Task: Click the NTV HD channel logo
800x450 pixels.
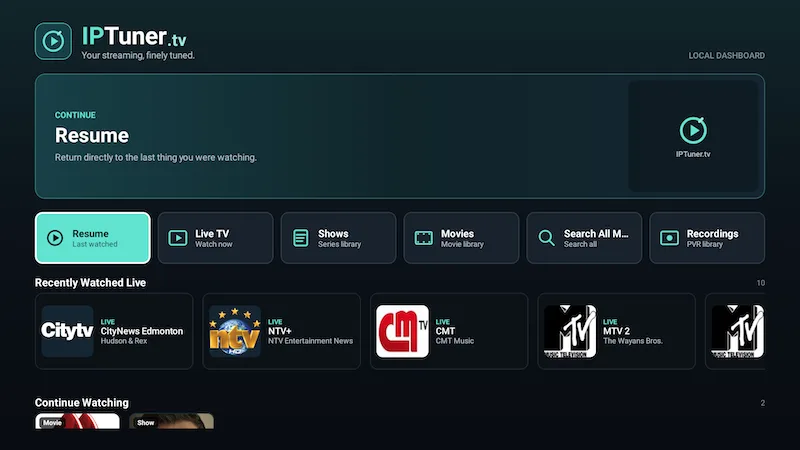Action: pyautogui.click(x=235, y=331)
